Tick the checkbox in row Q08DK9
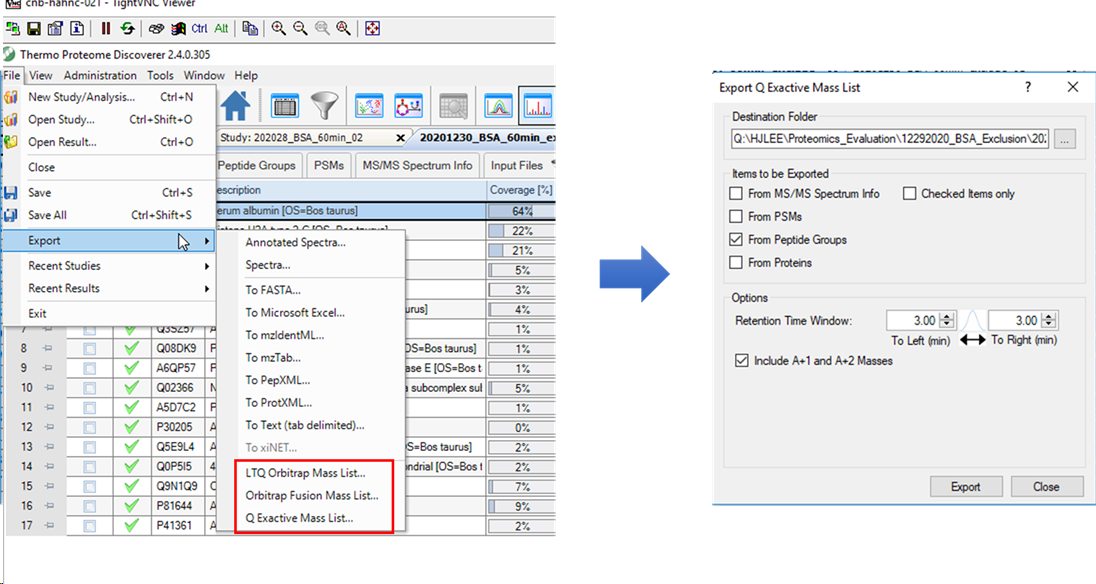 [89, 349]
